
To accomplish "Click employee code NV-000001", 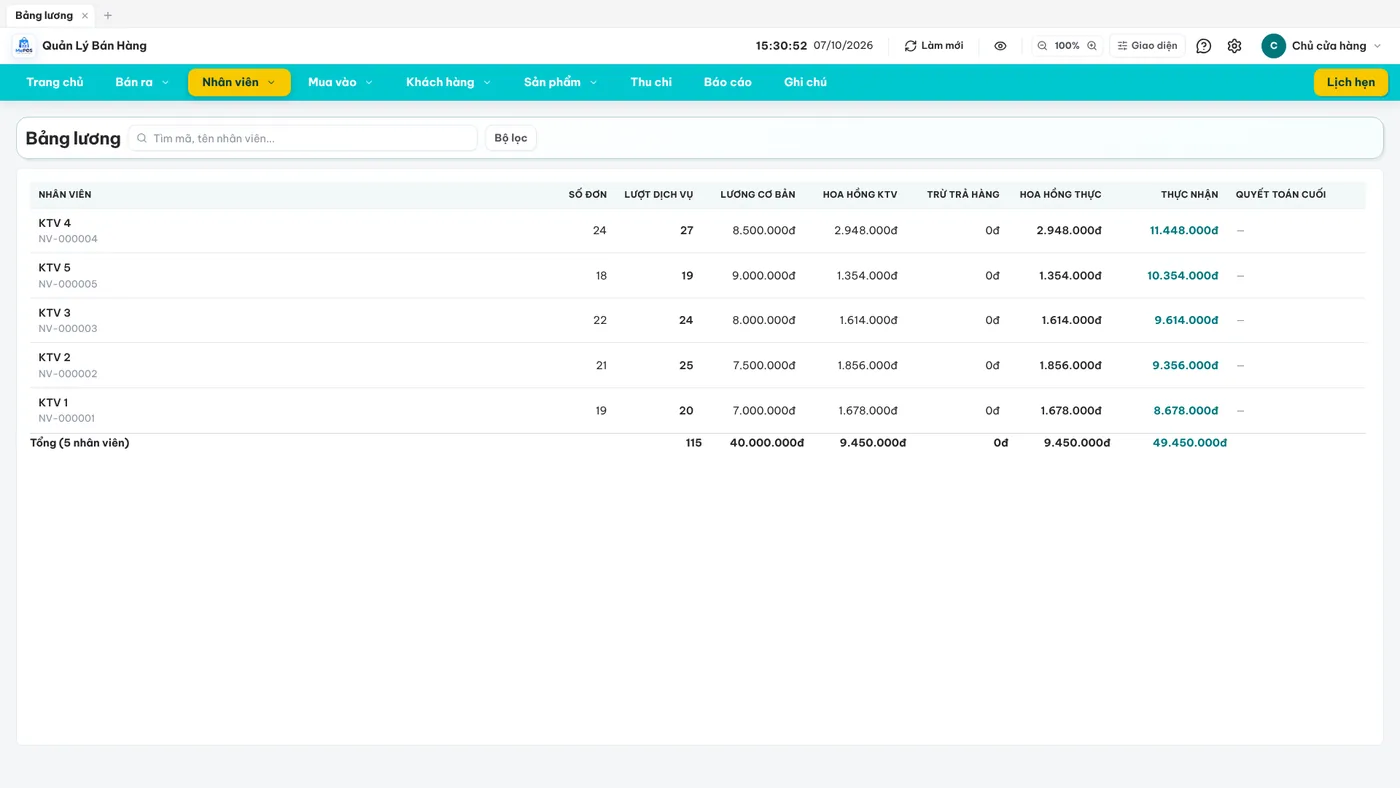I will tap(67, 419).
